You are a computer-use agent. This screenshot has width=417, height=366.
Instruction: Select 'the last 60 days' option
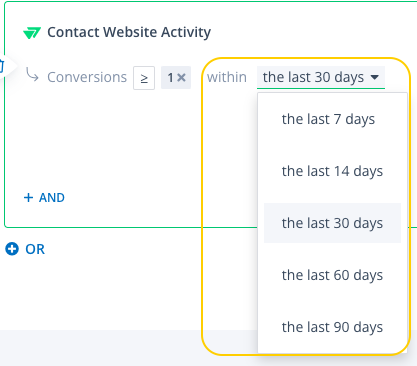(x=332, y=275)
